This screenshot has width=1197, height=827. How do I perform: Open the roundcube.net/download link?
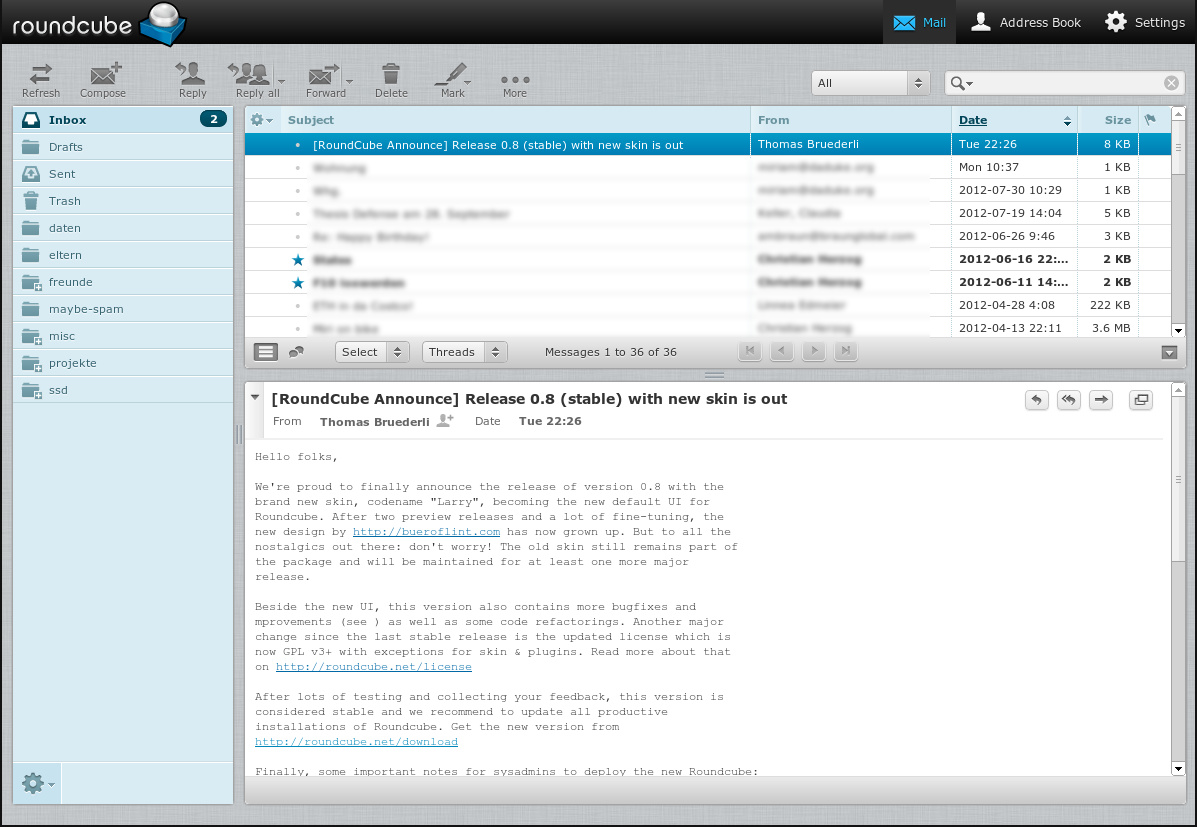tap(357, 741)
